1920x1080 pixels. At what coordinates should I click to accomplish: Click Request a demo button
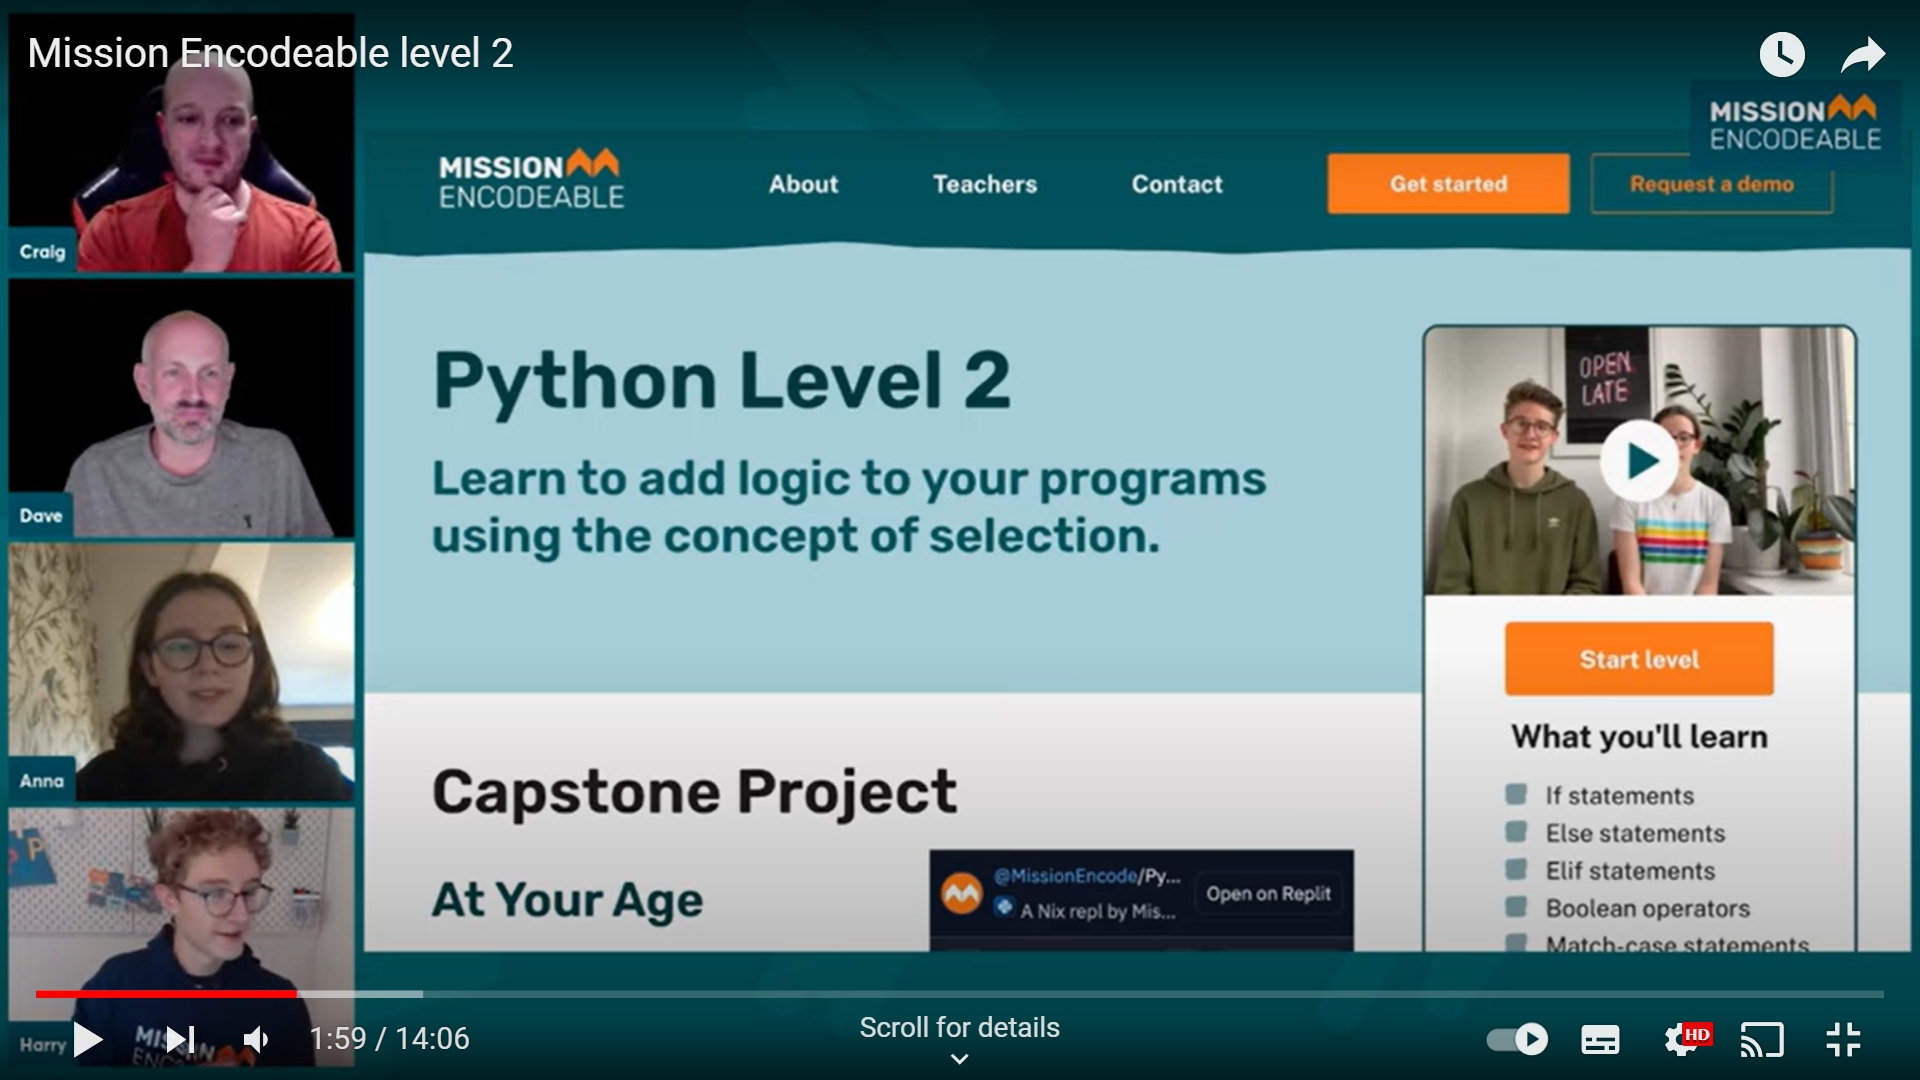tap(1712, 184)
